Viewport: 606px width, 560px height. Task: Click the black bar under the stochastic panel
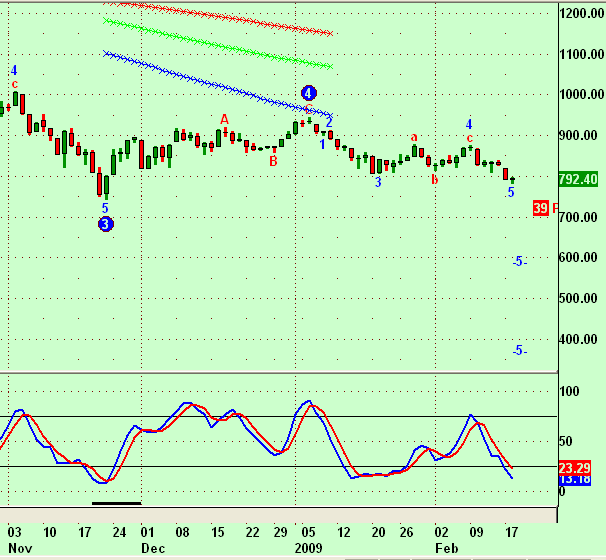coord(116,503)
